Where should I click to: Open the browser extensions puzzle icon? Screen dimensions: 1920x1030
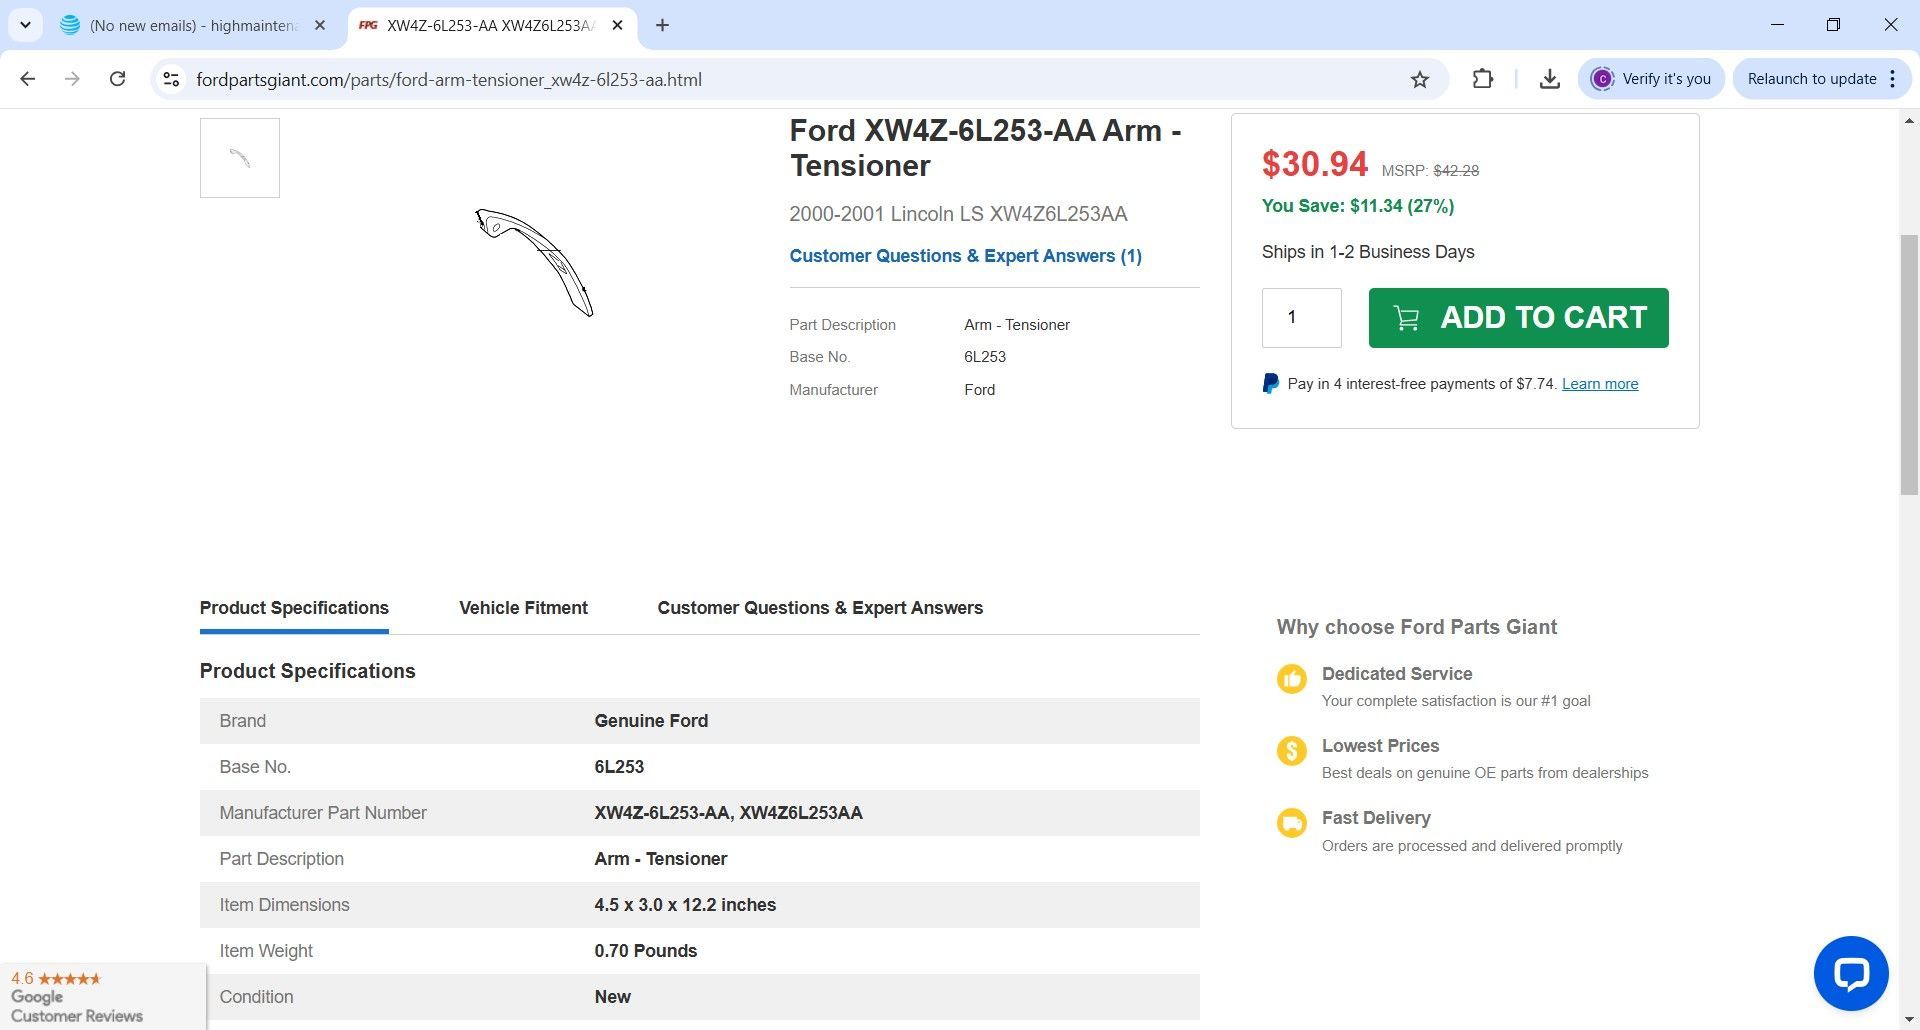[x=1482, y=79]
